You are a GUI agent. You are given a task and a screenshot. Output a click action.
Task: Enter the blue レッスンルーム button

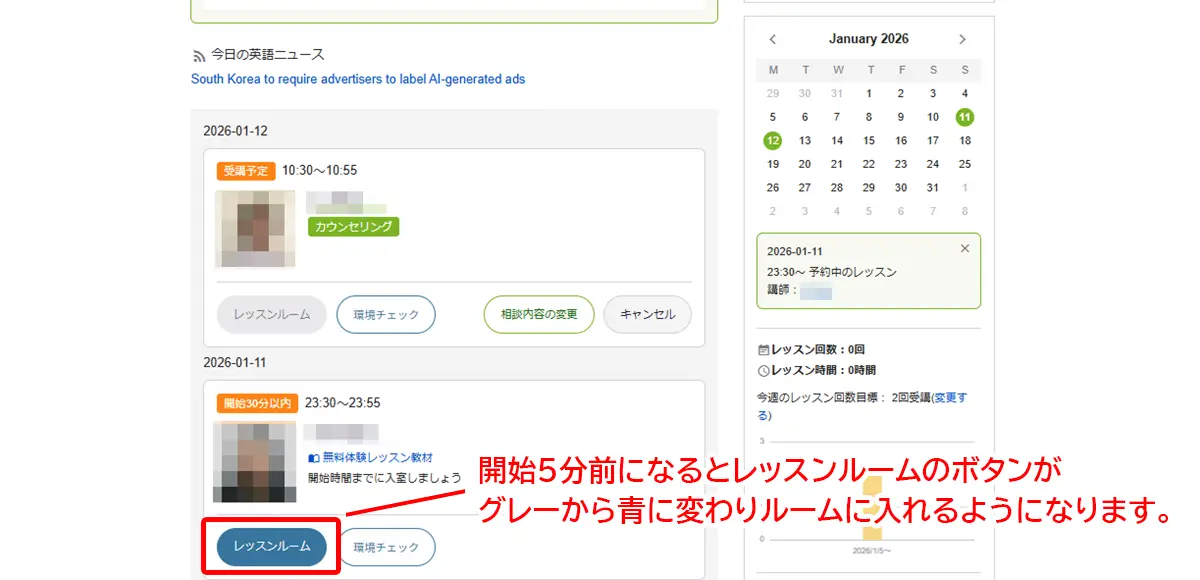point(271,547)
